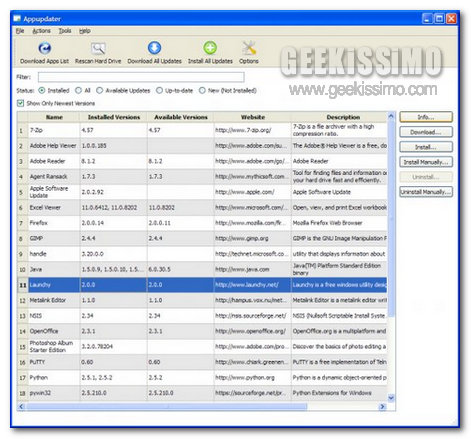
Task: Click the http://www.gimp.org website cell
Action: pos(253,238)
